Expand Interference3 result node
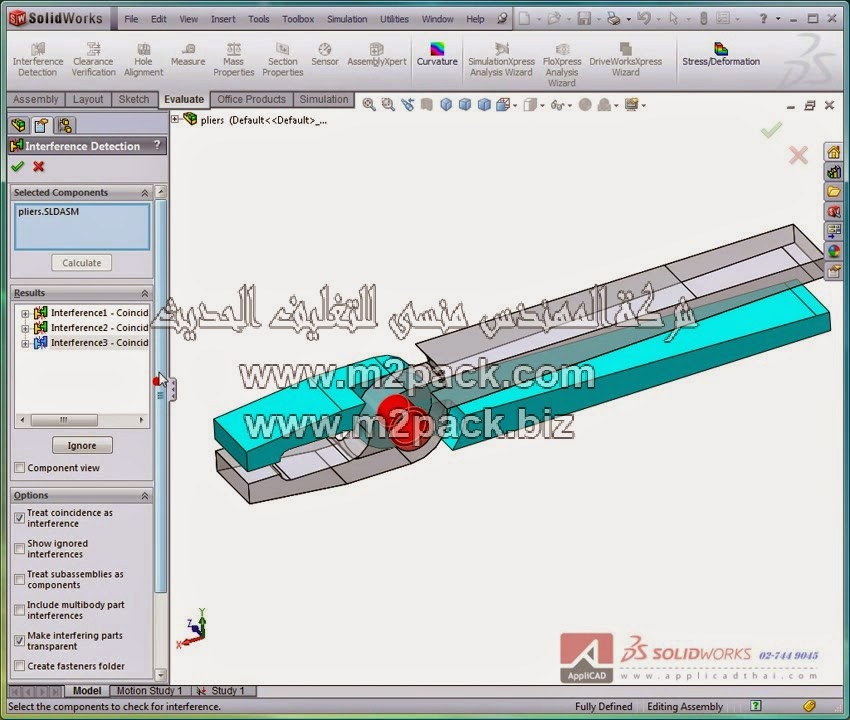The height and width of the screenshot is (720, 850). point(25,343)
